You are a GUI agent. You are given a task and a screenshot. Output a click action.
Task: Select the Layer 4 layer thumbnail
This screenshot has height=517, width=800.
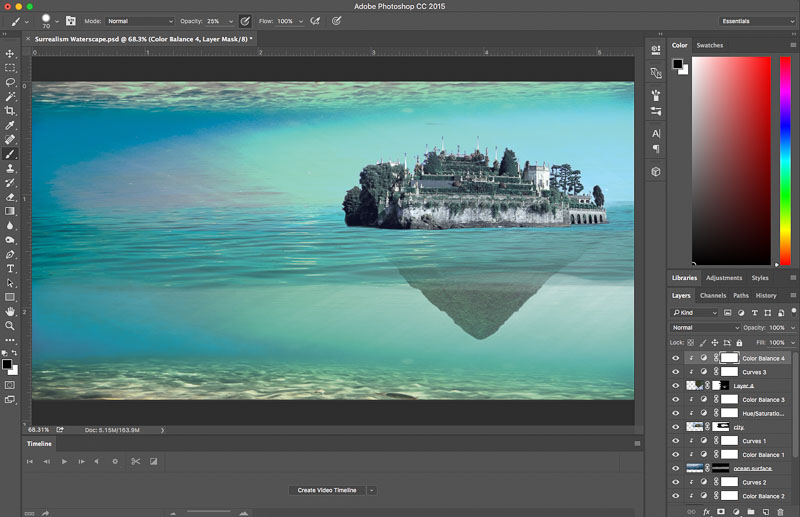pyautogui.click(x=694, y=386)
